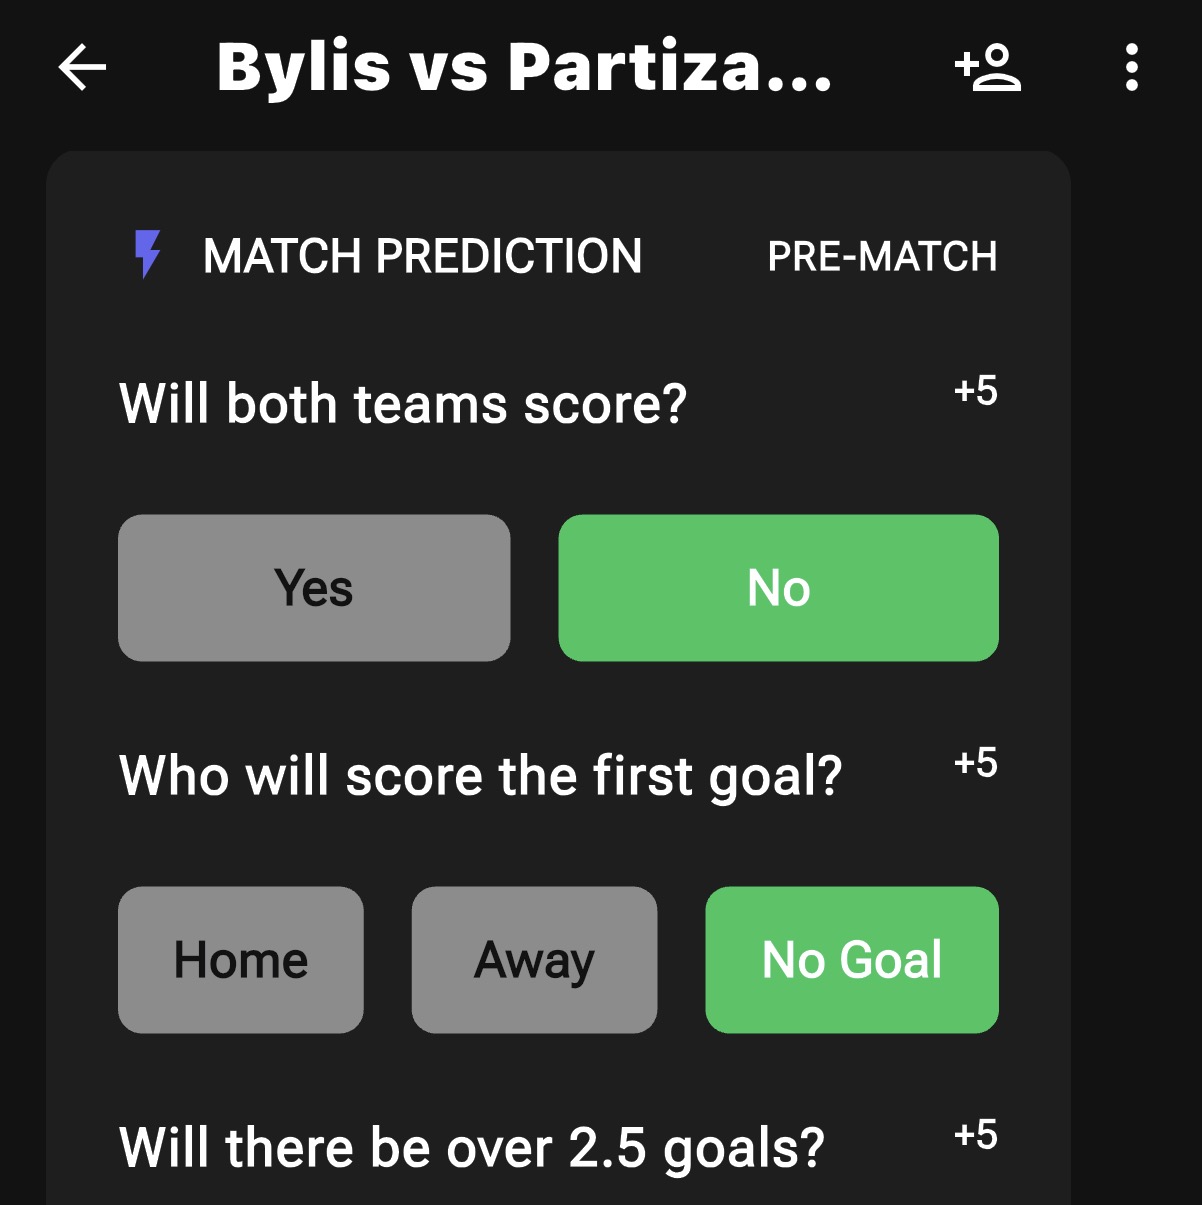
Task: Choose Away as first goal scorer
Action: [x=534, y=960]
